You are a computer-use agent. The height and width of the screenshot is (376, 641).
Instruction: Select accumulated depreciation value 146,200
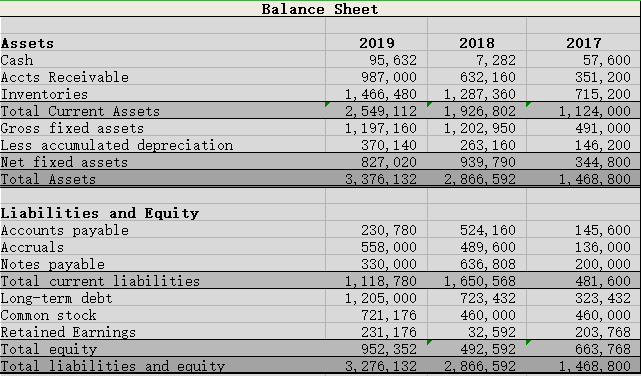[x=603, y=145]
